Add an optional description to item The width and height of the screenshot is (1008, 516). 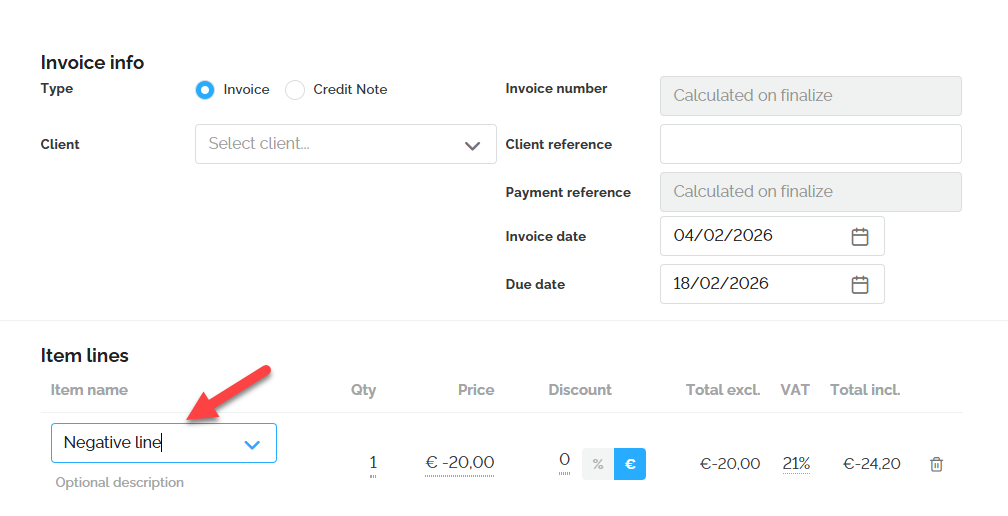120,483
